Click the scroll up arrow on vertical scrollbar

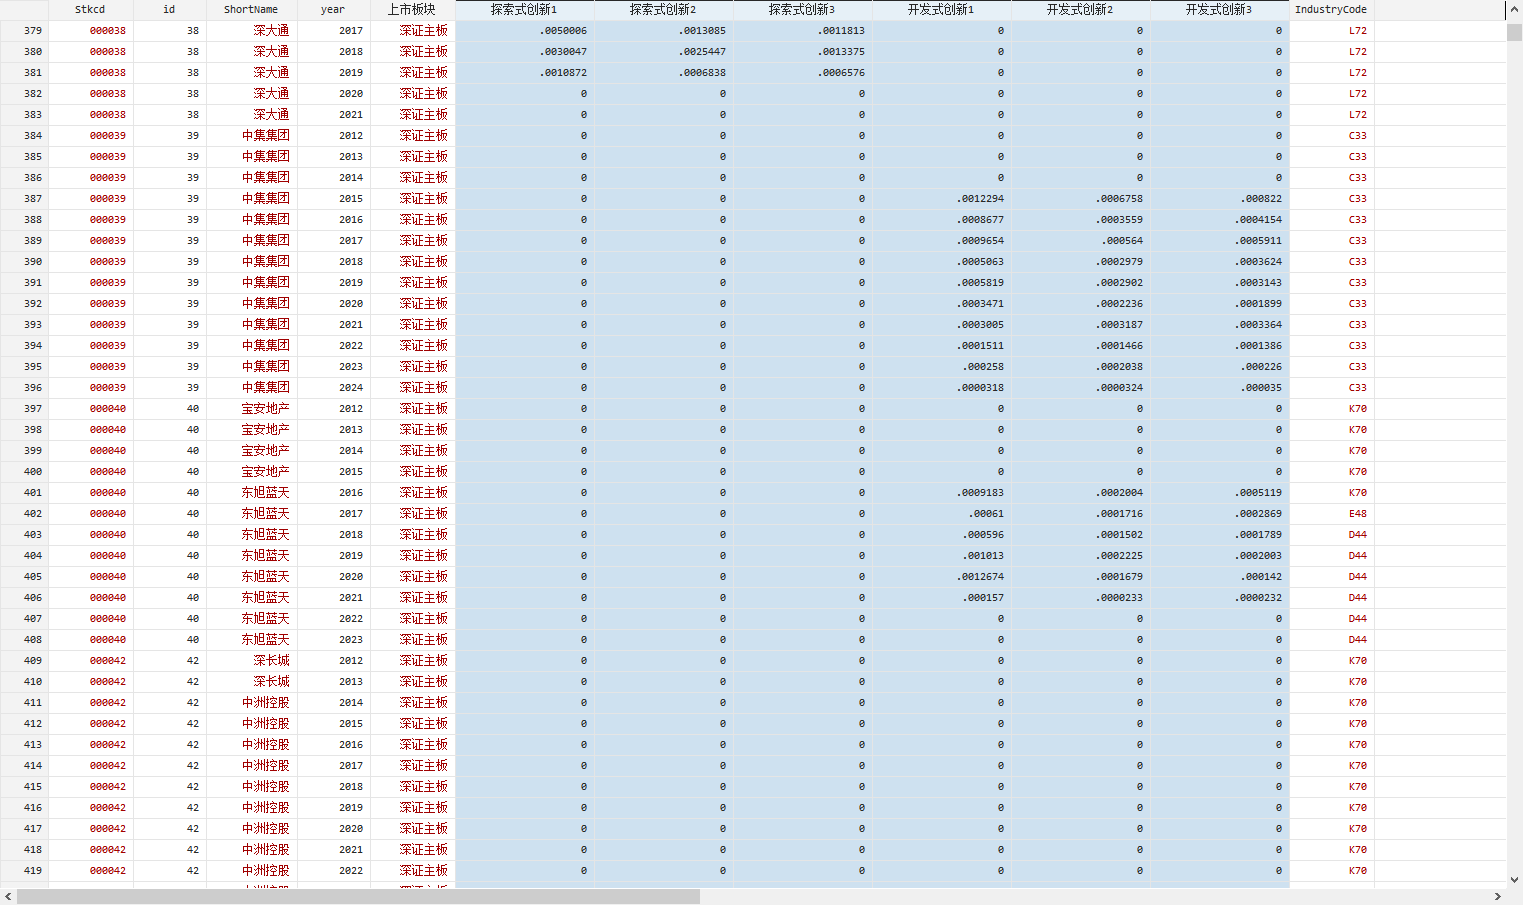coord(1514,9)
